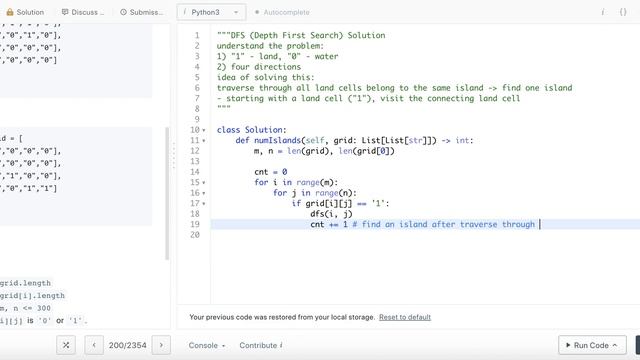640x360 pixels.
Task: Click the 'understand the problem:' comment line
Action: coord(270,46)
